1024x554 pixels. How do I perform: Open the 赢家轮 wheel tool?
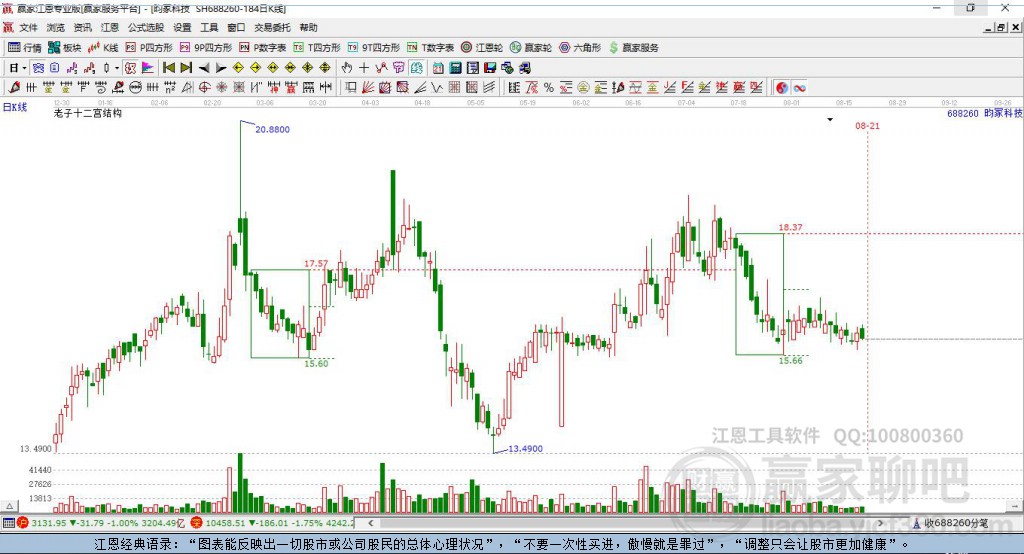point(531,48)
